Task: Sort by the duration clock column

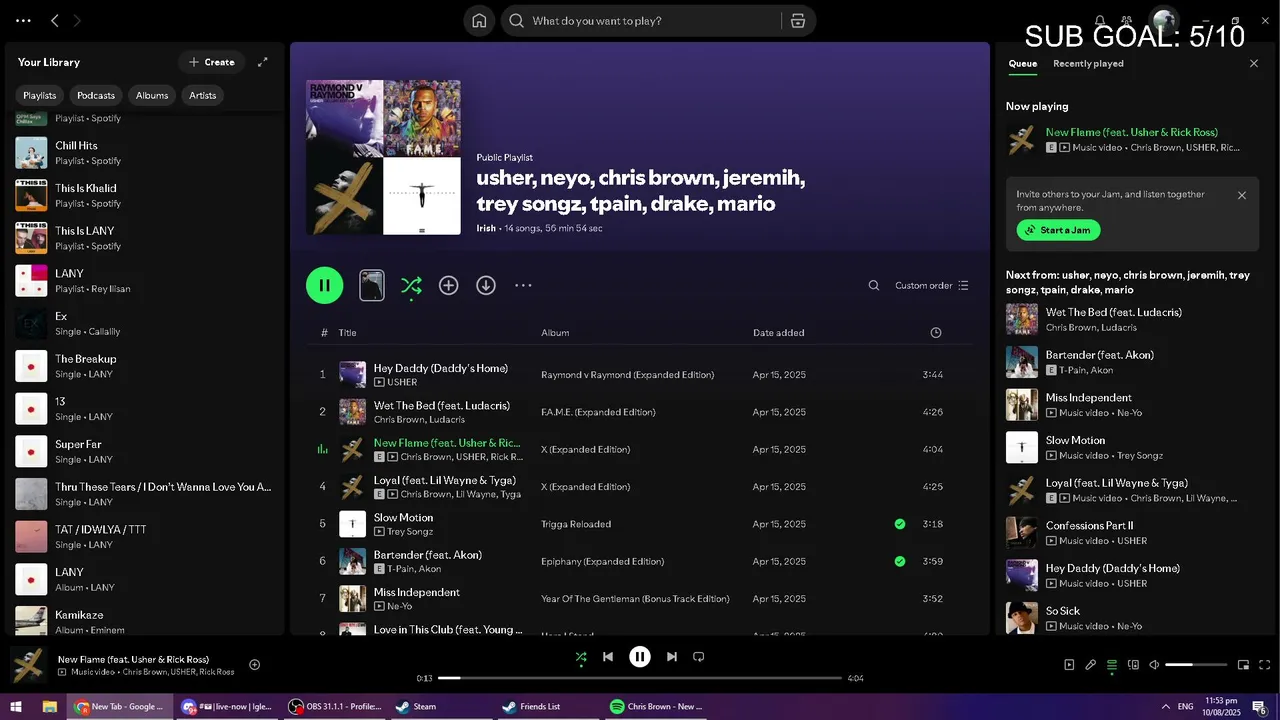Action: coord(936,332)
